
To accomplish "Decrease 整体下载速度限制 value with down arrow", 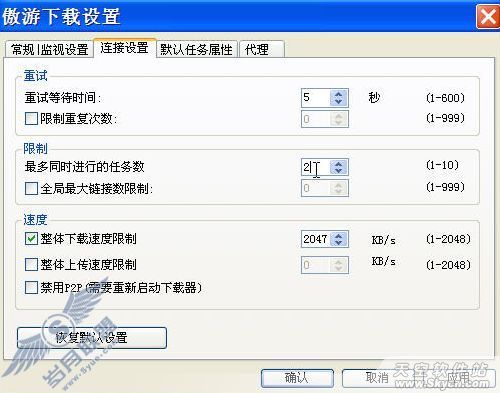I will tap(339, 243).
